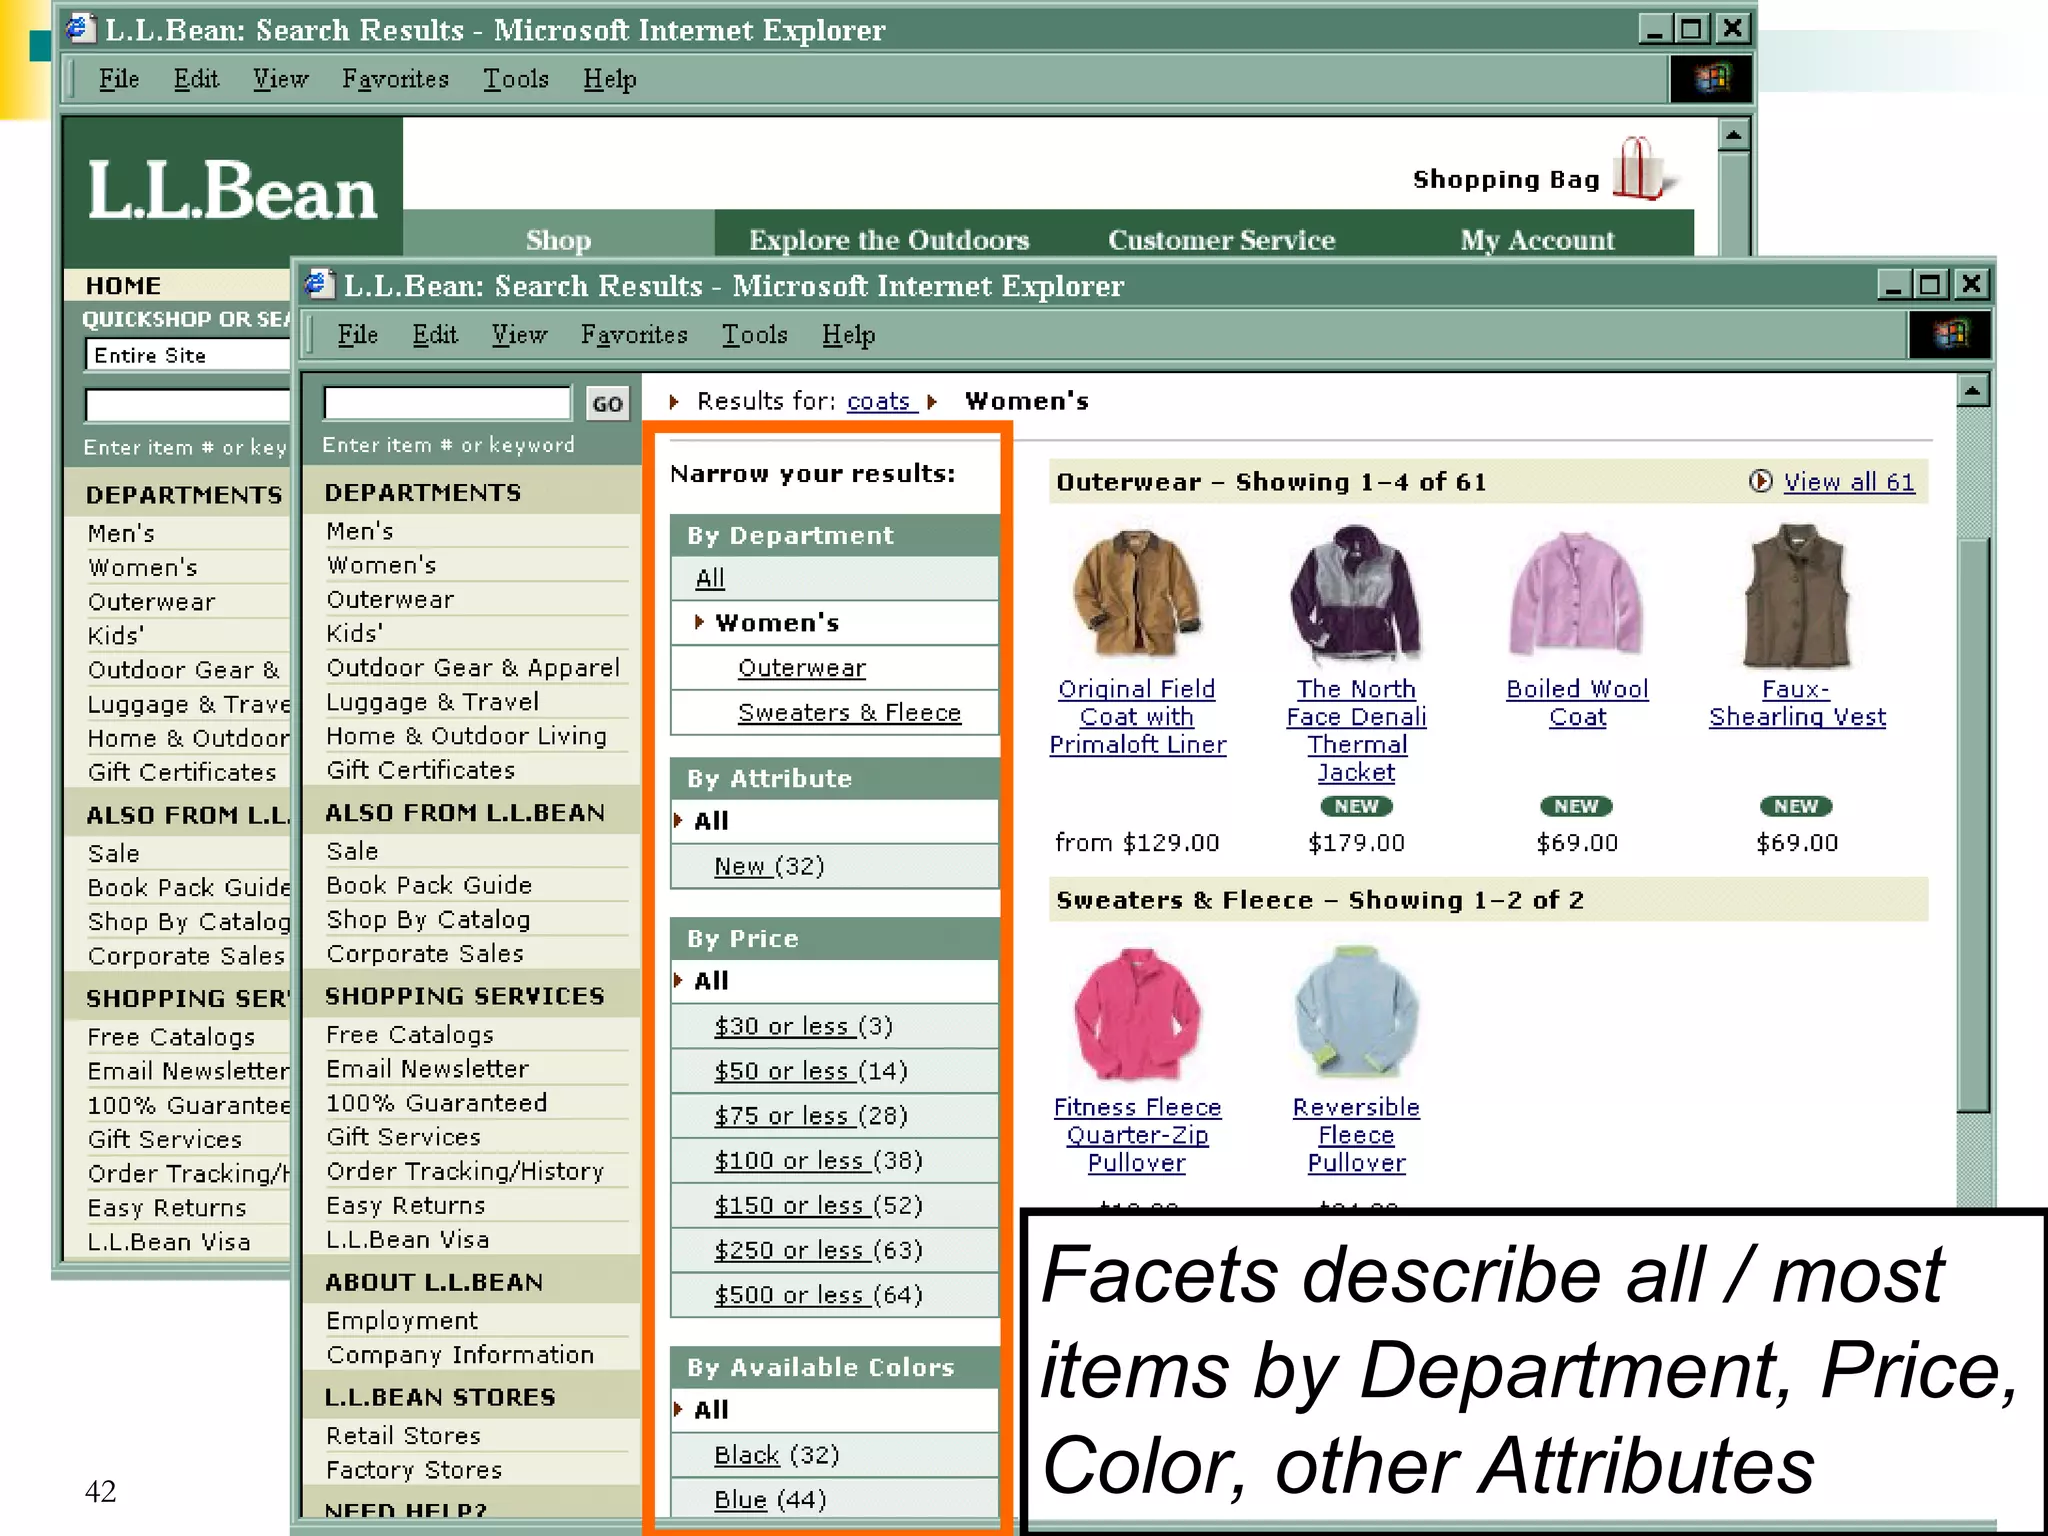
Task: Select All under By Department
Action: (710, 578)
